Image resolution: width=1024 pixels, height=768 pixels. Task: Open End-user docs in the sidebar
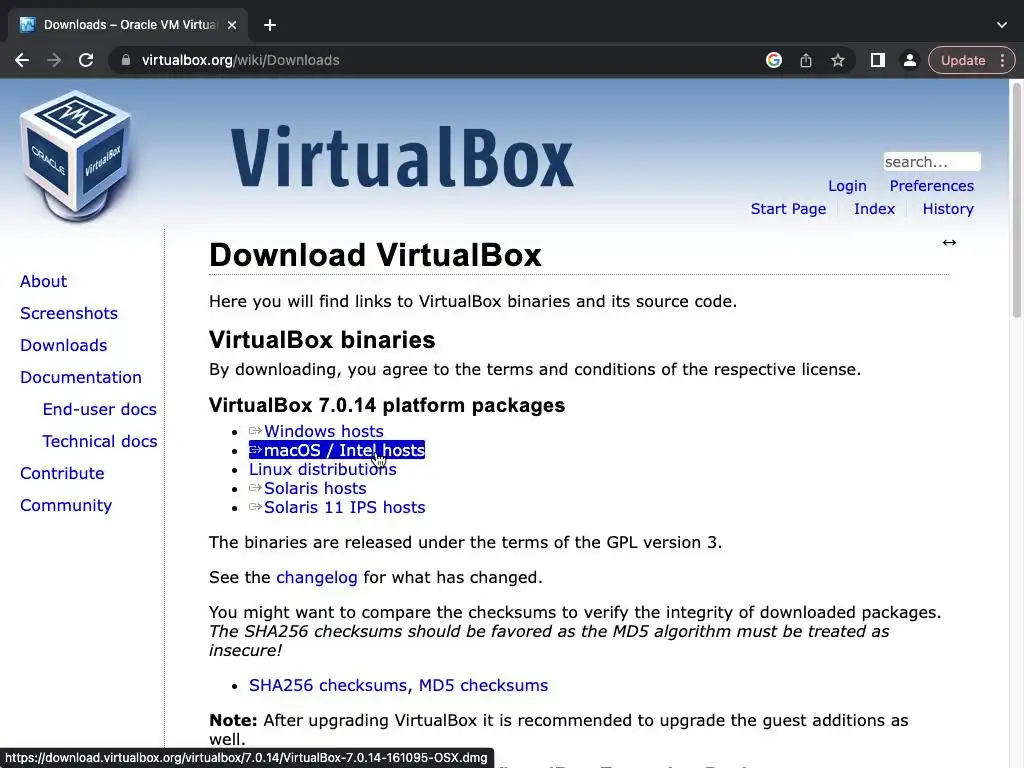(x=99, y=409)
